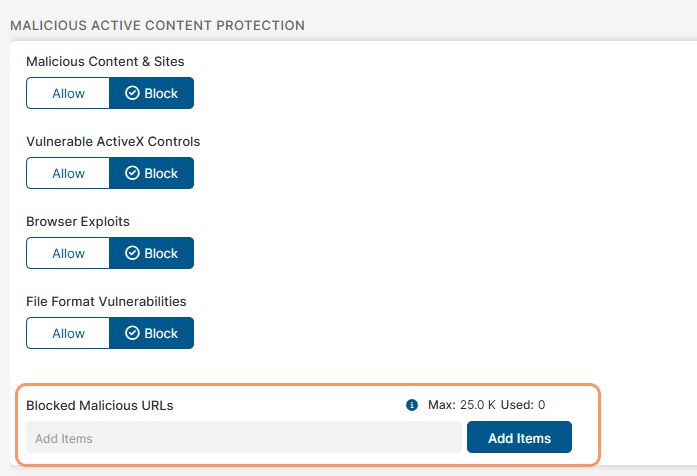
Task: Select Block under Browser Exploits
Action: click(x=152, y=253)
